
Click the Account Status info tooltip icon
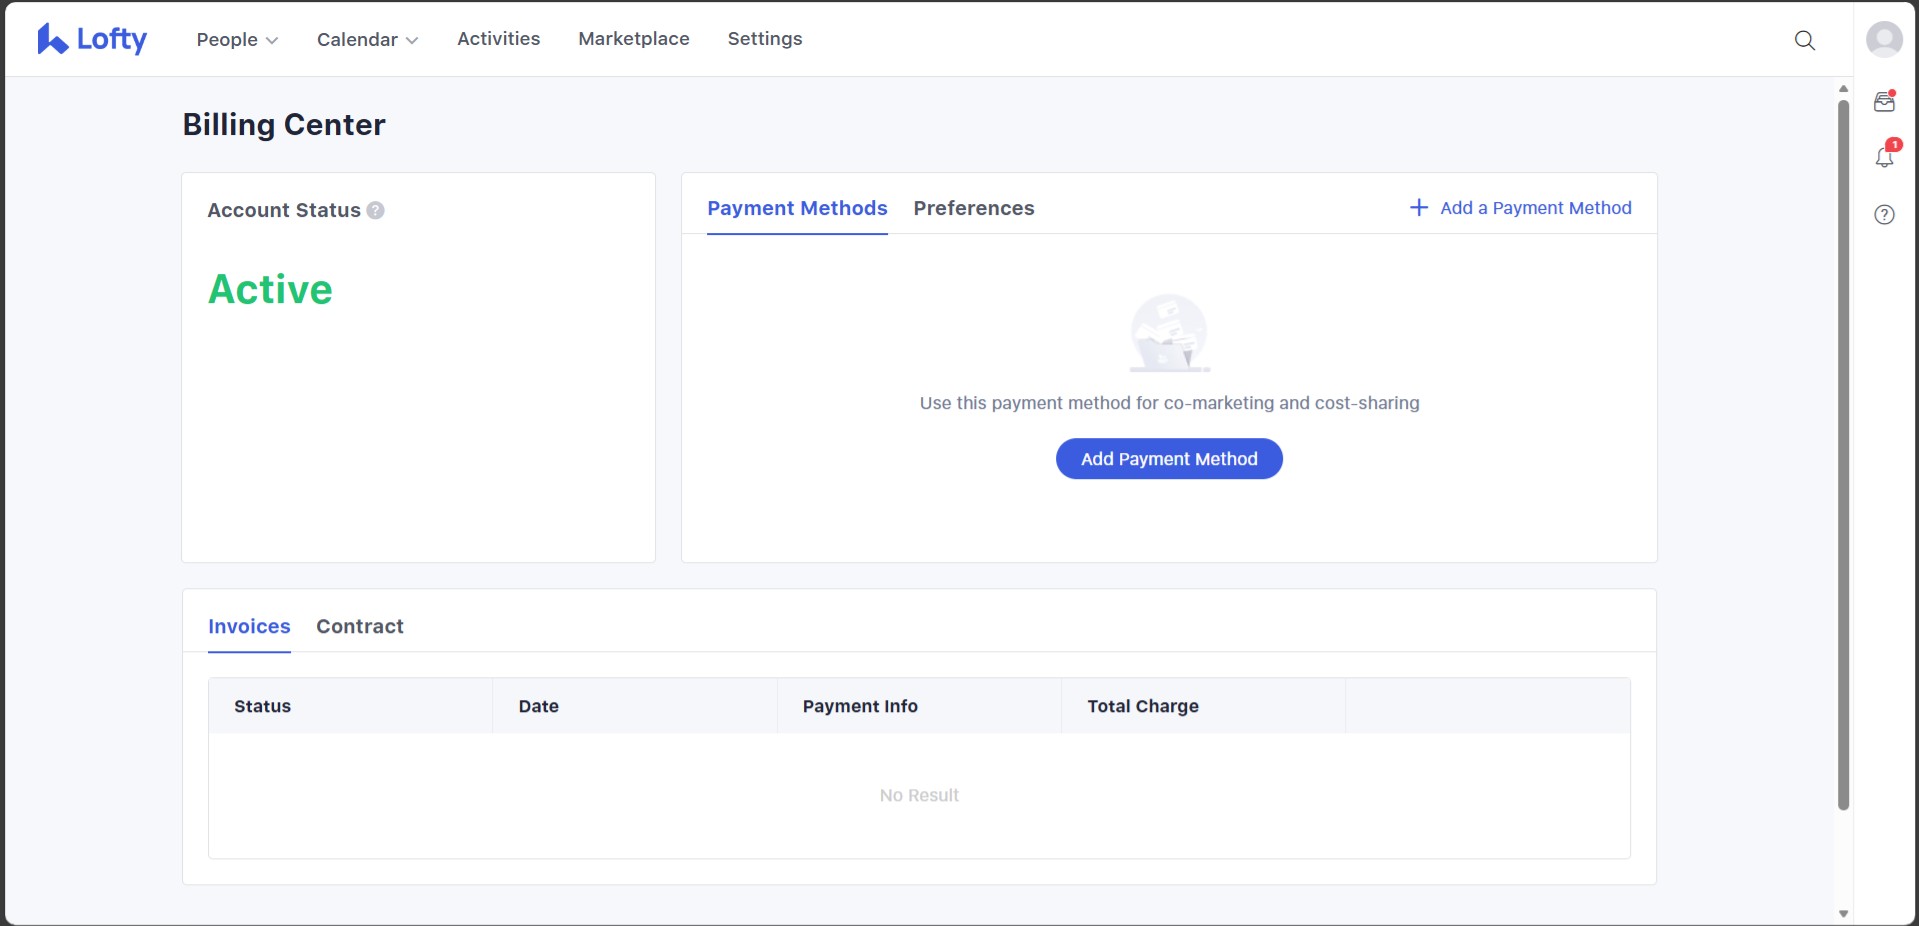(x=376, y=210)
